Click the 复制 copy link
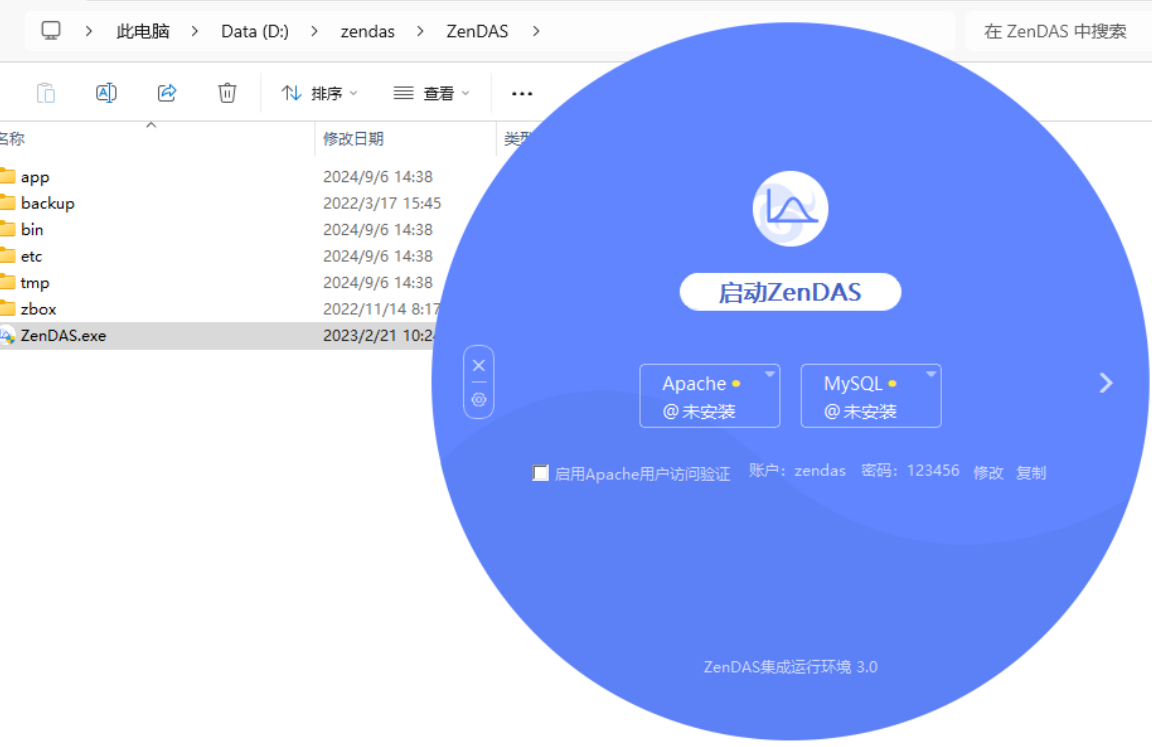 1031,472
